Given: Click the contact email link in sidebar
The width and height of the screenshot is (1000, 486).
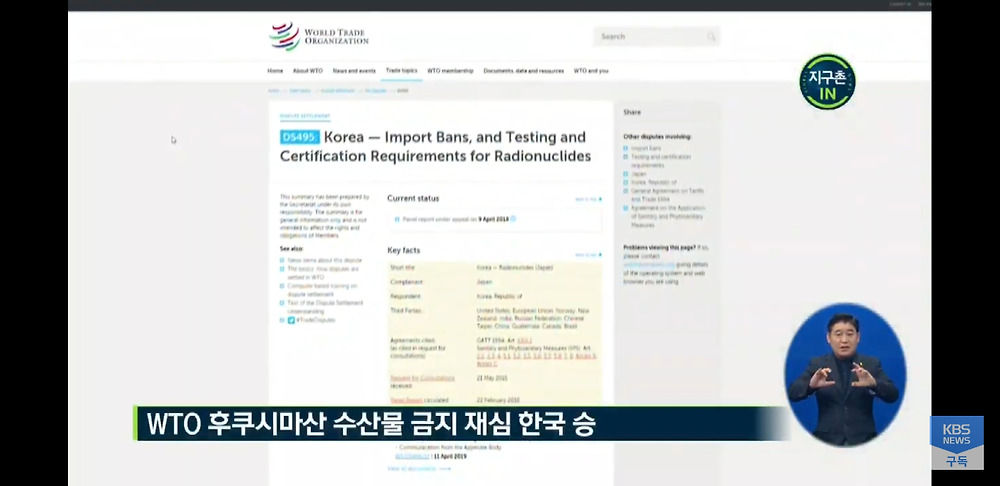Looking at the screenshot, I should (649, 264).
